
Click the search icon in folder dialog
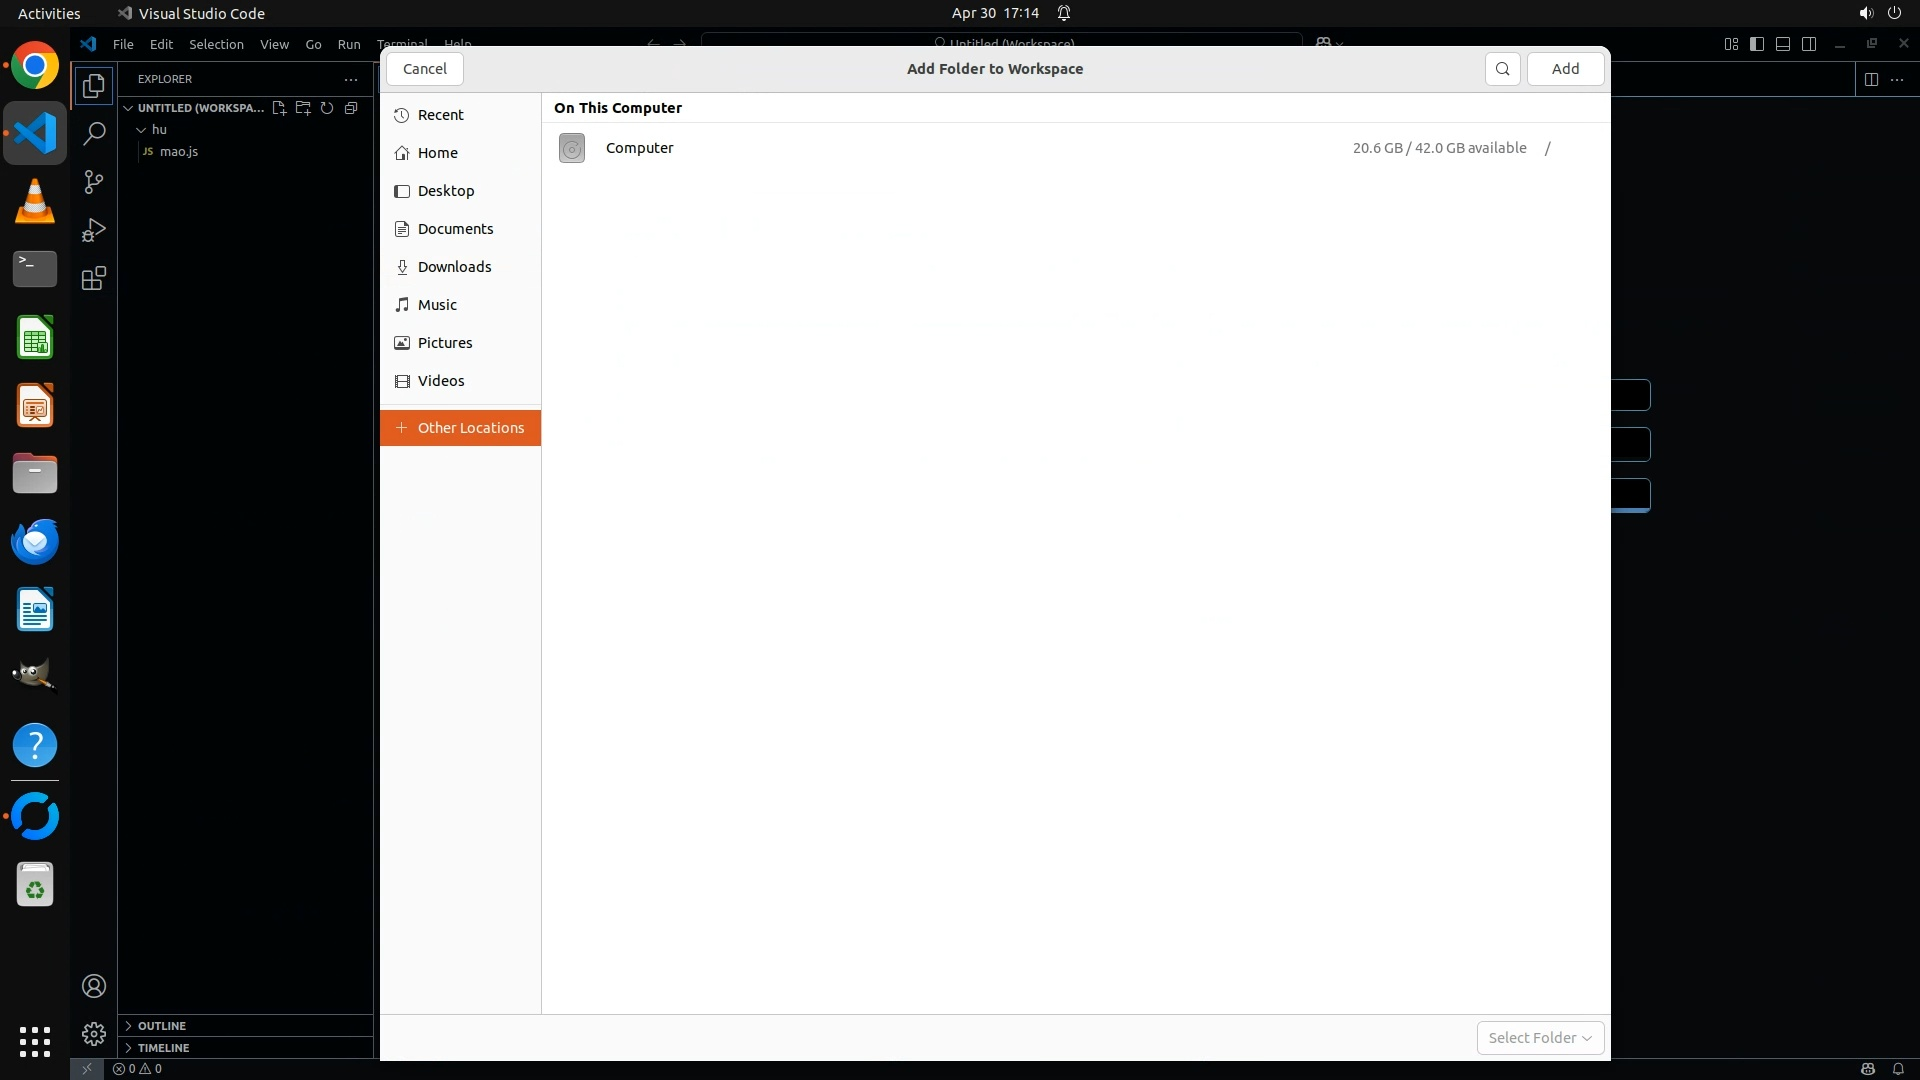[1502, 69]
